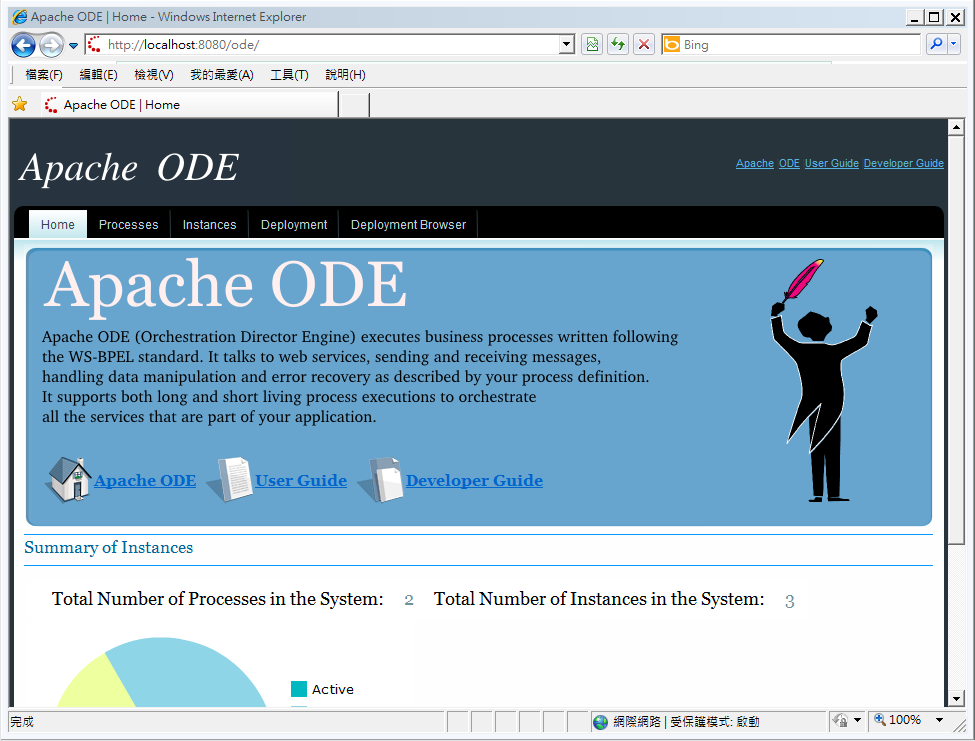Refresh the page with the green arrows icon
Viewport: 975px width, 741px height.
tap(617, 45)
